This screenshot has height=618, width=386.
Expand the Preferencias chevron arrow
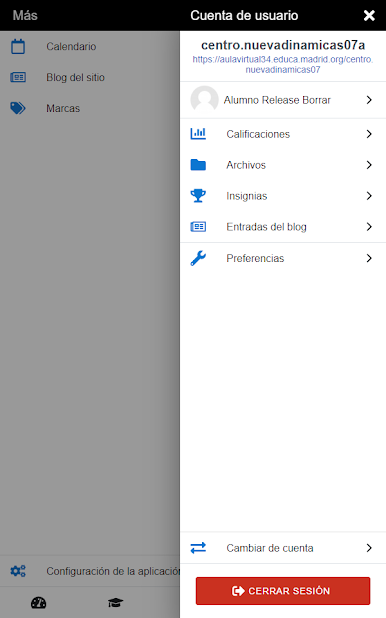(369, 258)
